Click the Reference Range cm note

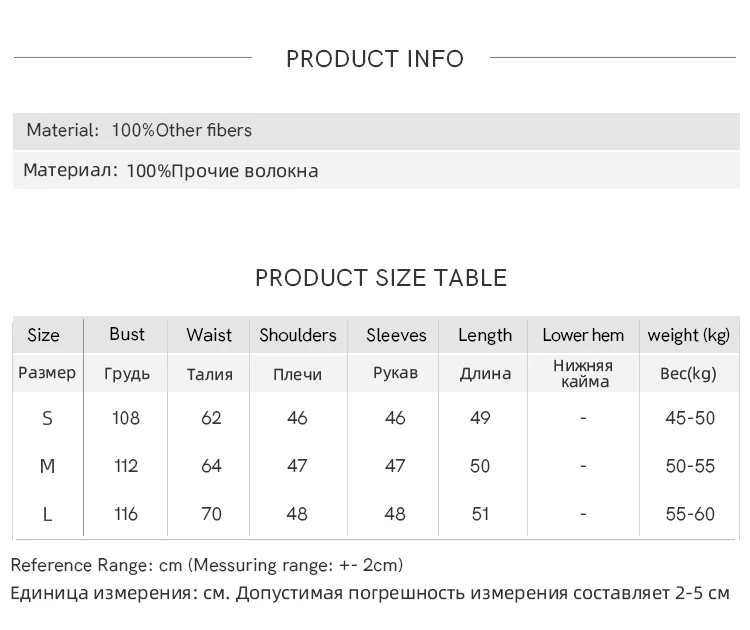207,565
